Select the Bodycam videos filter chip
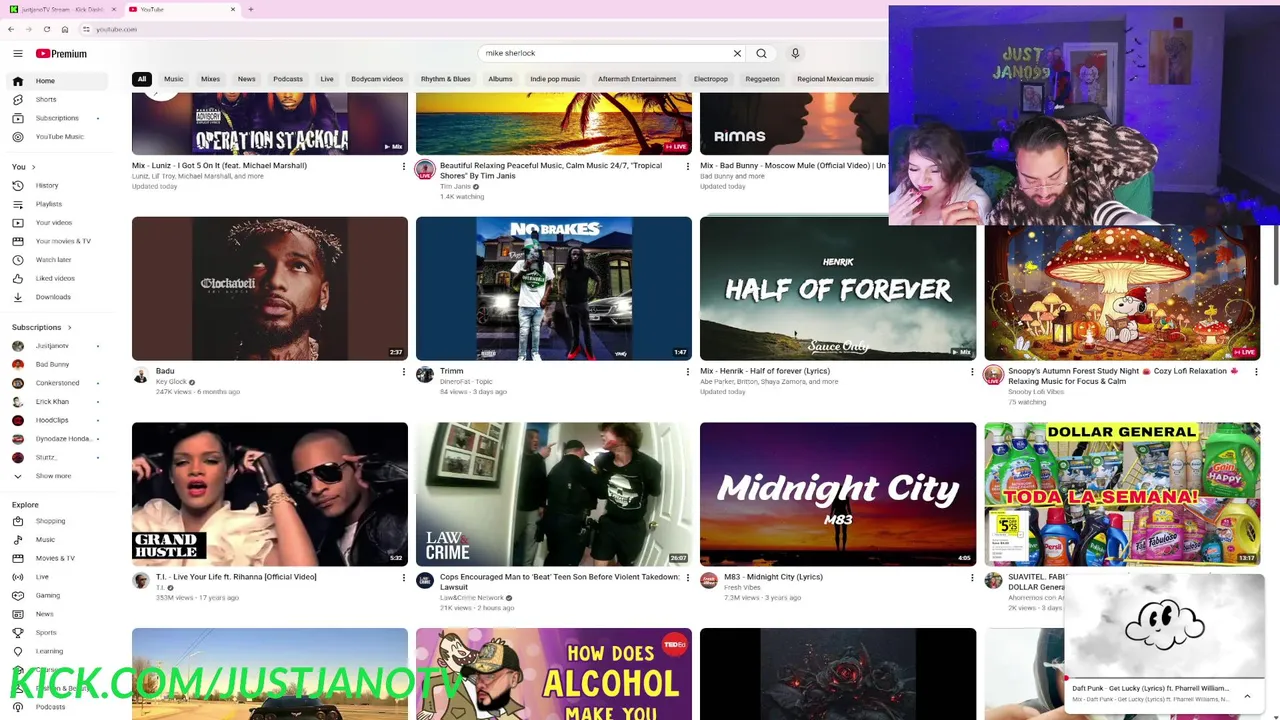This screenshot has width=1280, height=720. [377, 79]
